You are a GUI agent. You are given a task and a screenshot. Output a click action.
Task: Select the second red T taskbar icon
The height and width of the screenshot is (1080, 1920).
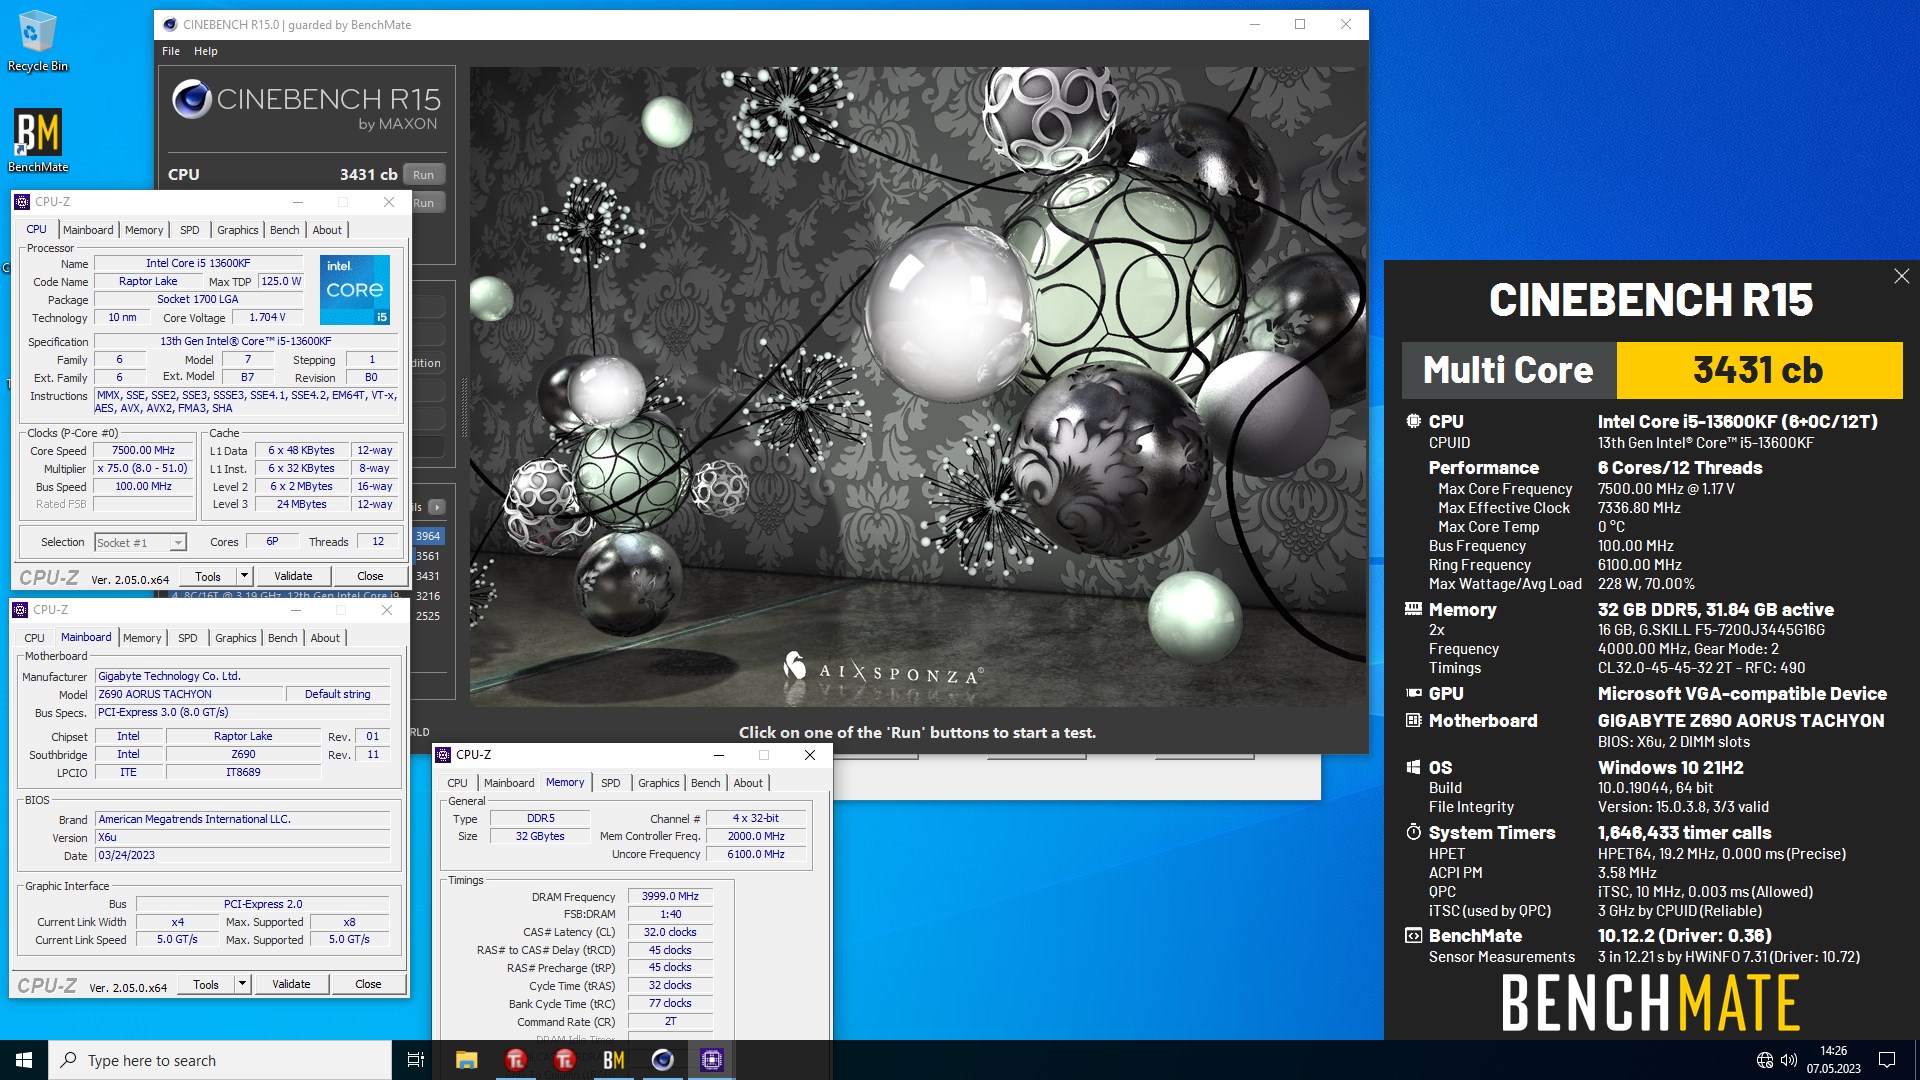pyautogui.click(x=564, y=1060)
